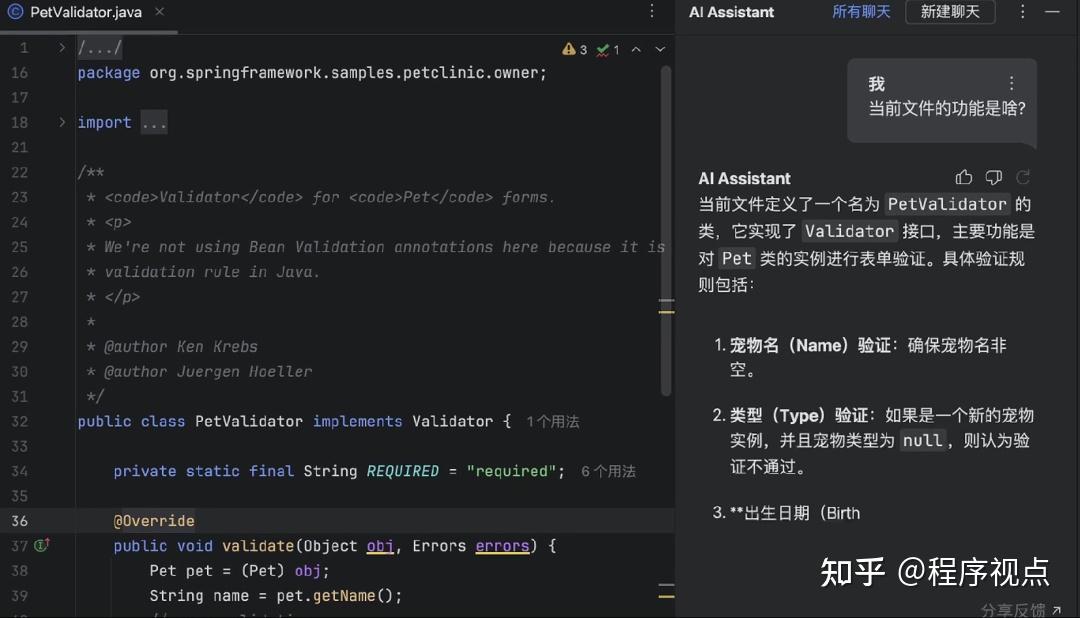Start a 新建聊天 new chat
1080x618 pixels.
tap(949, 12)
